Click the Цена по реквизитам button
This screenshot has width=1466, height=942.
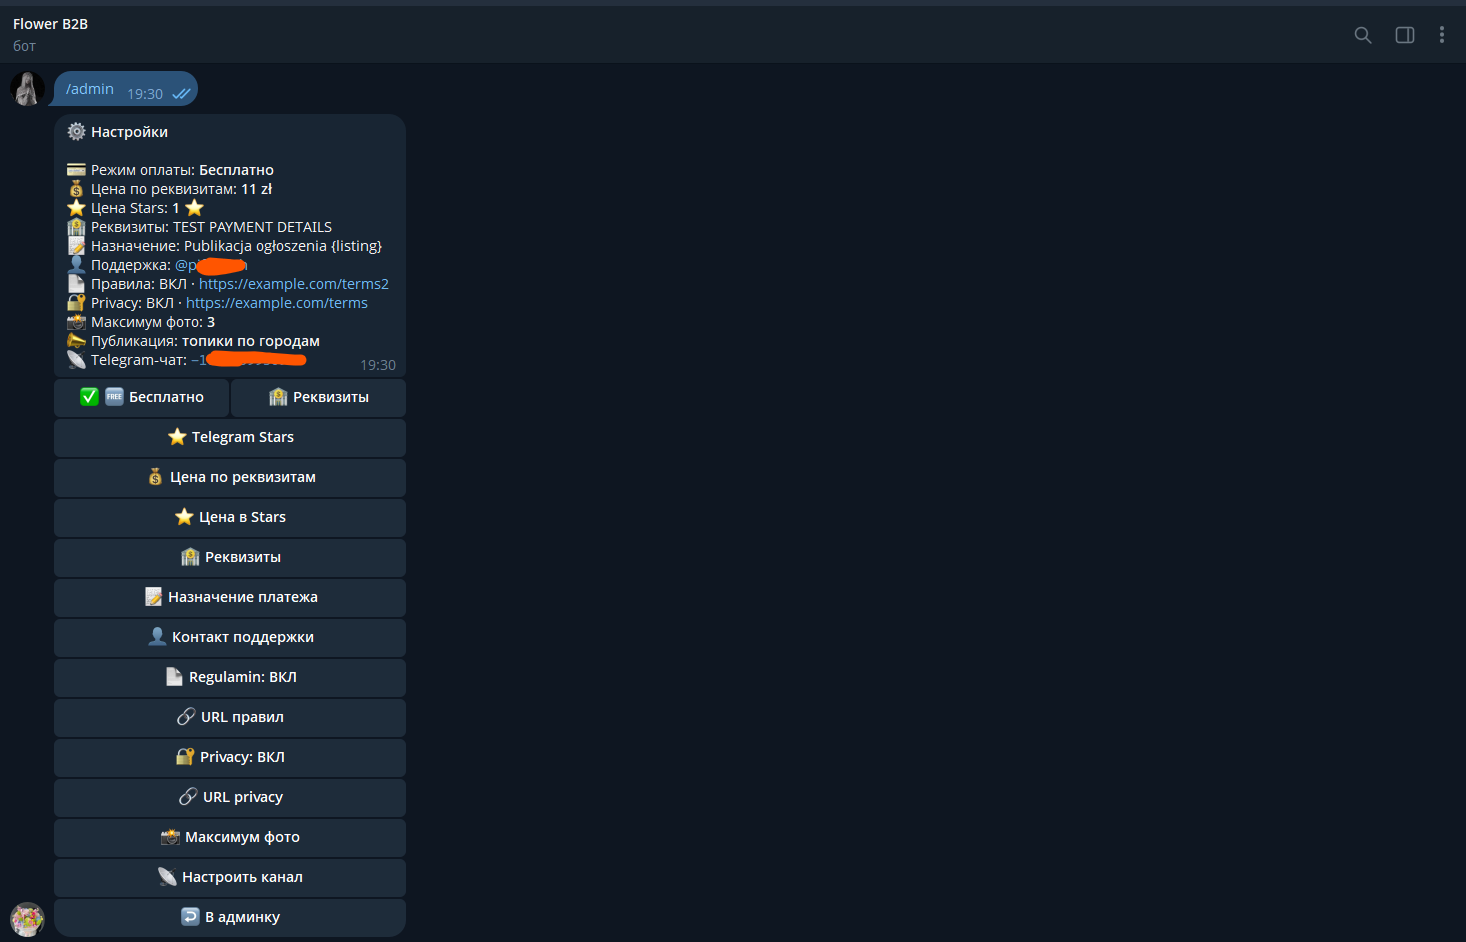point(230,477)
